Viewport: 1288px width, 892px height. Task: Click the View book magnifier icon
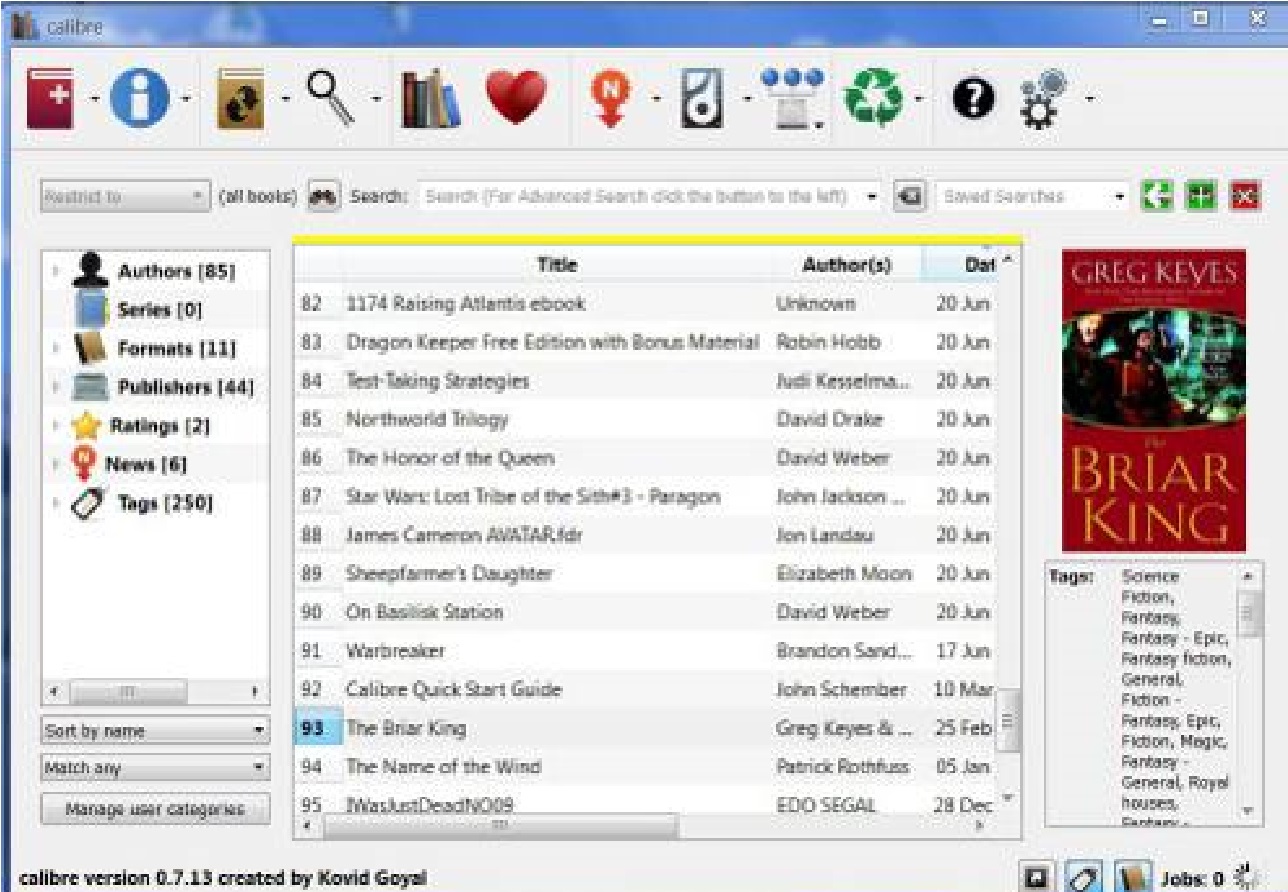point(330,97)
